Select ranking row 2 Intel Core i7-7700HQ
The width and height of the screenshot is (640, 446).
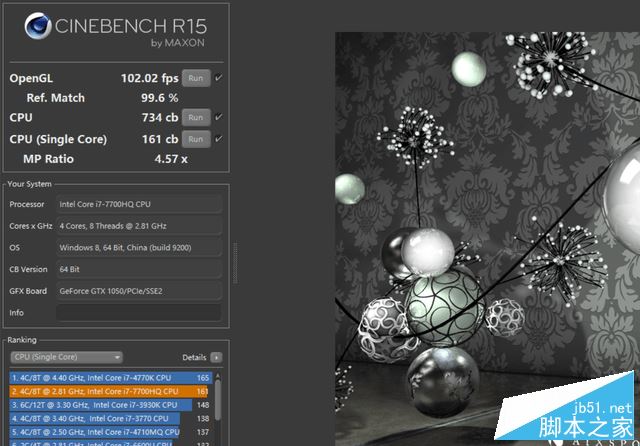point(109,391)
